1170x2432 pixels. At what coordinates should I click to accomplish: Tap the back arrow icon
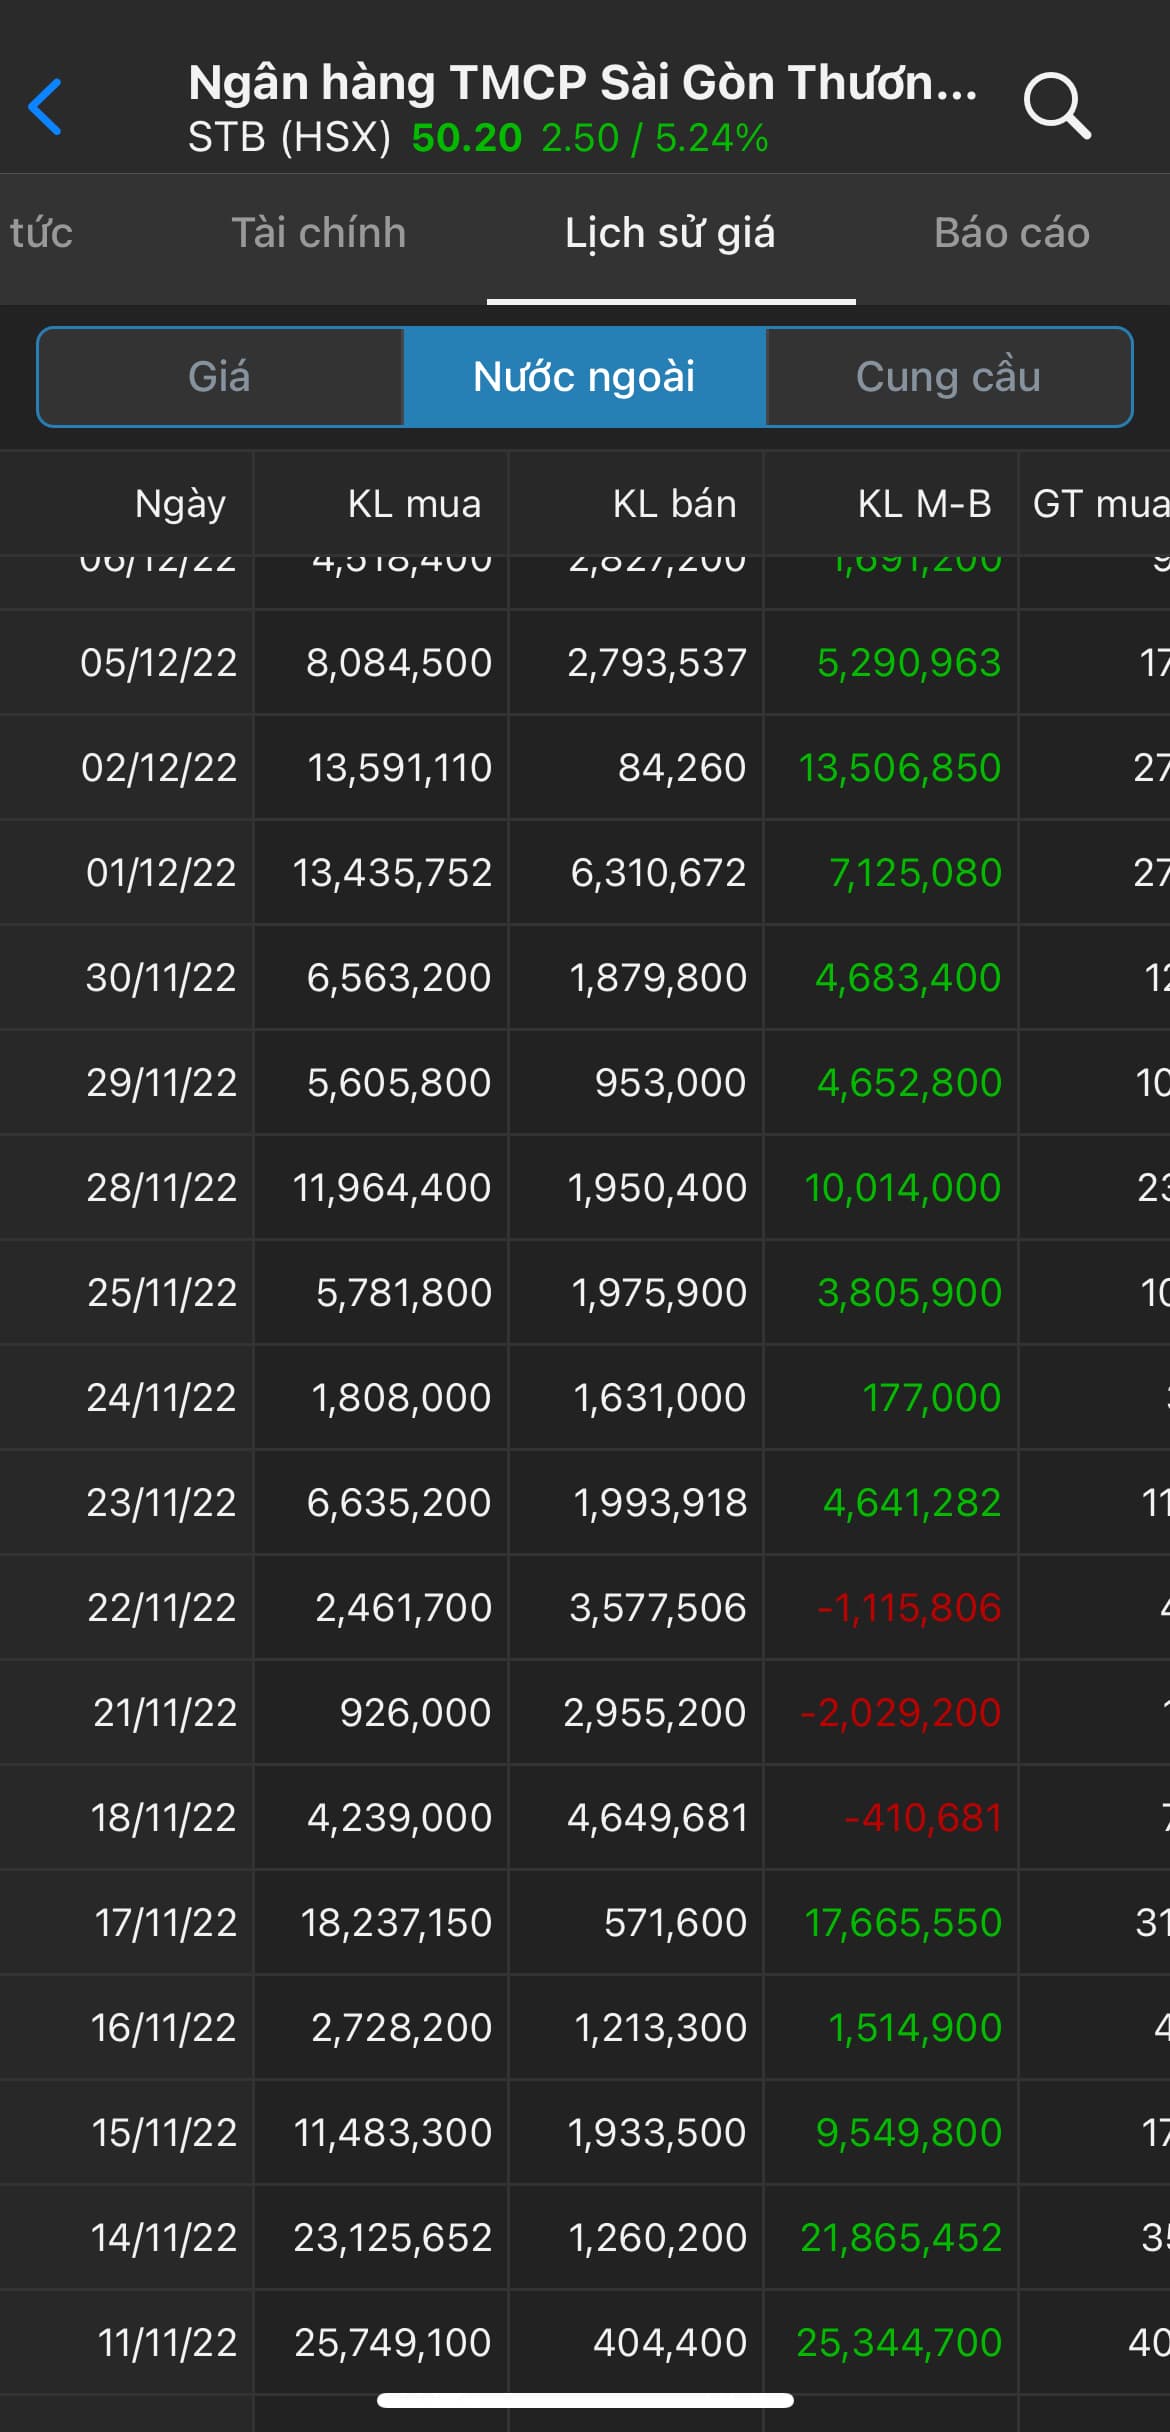click(x=46, y=106)
